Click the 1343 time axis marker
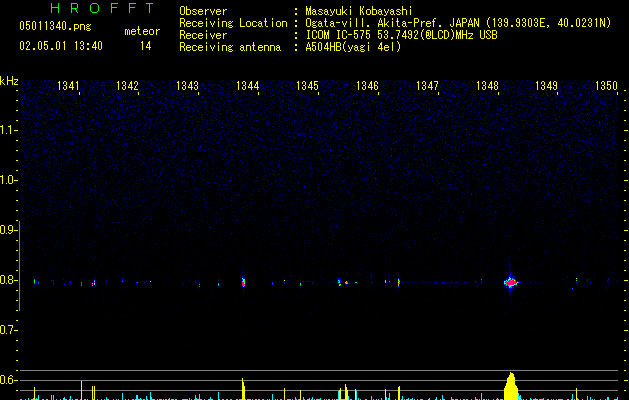This screenshot has height=400, width=629. (x=187, y=86)
